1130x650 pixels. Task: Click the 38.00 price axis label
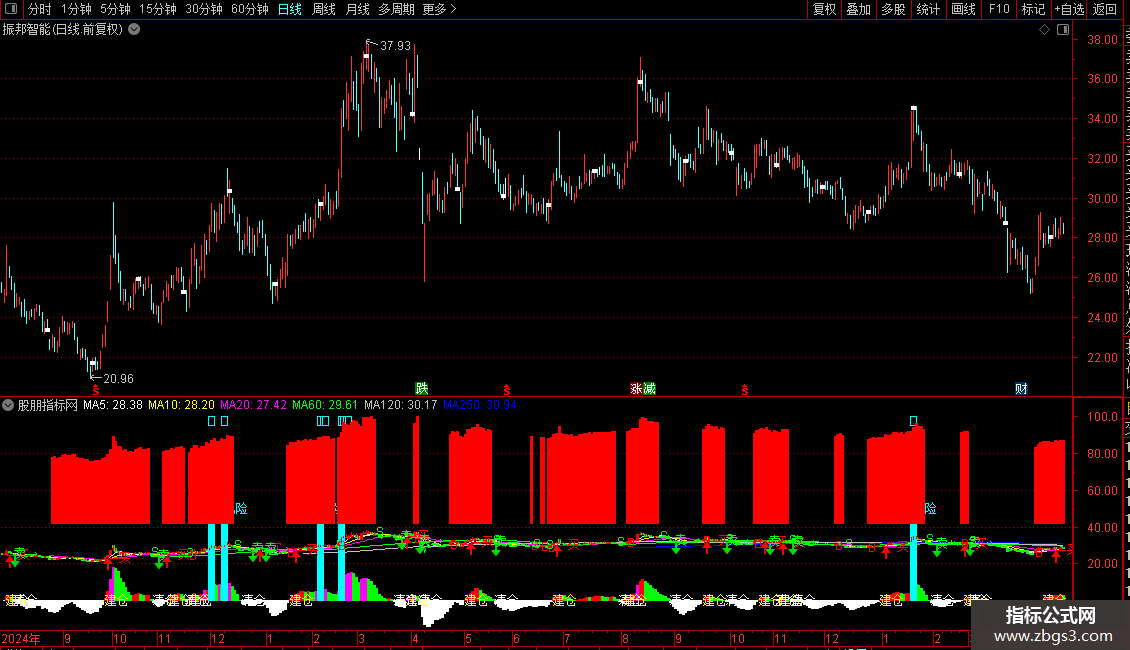1103,40
